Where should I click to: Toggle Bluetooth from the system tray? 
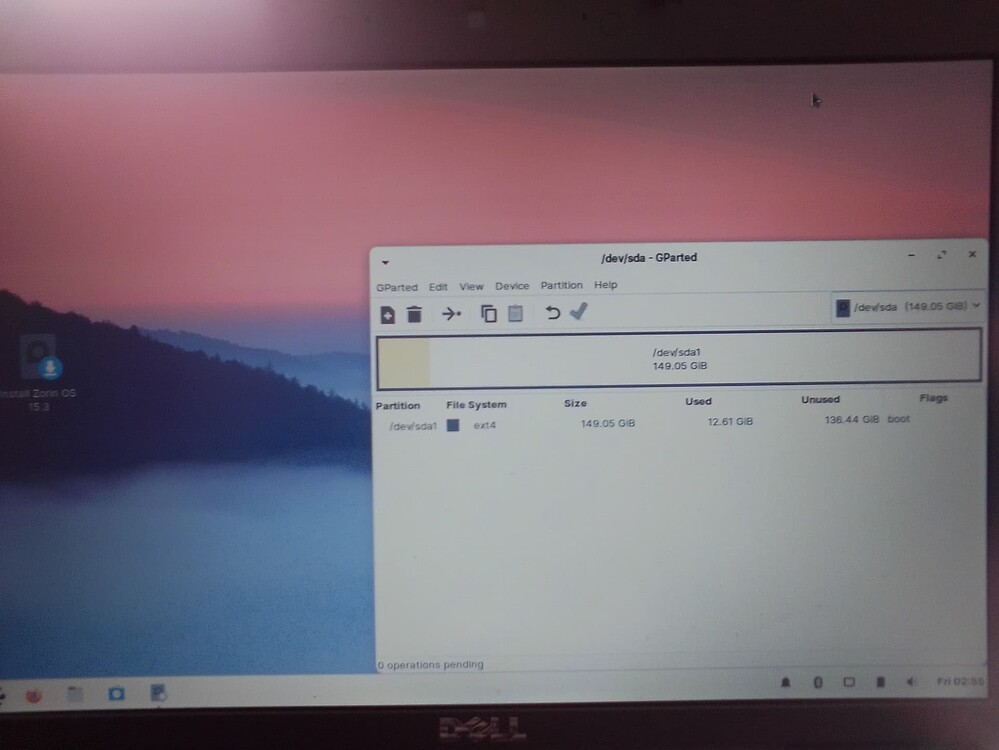point(817,683)
